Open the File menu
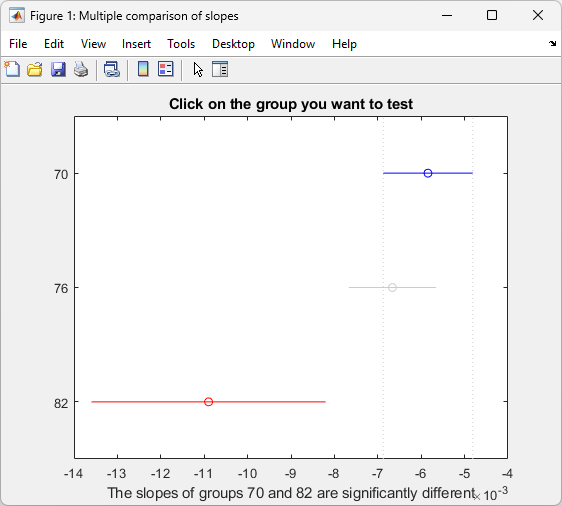This screenshot has width=562, height=506. 18,44
